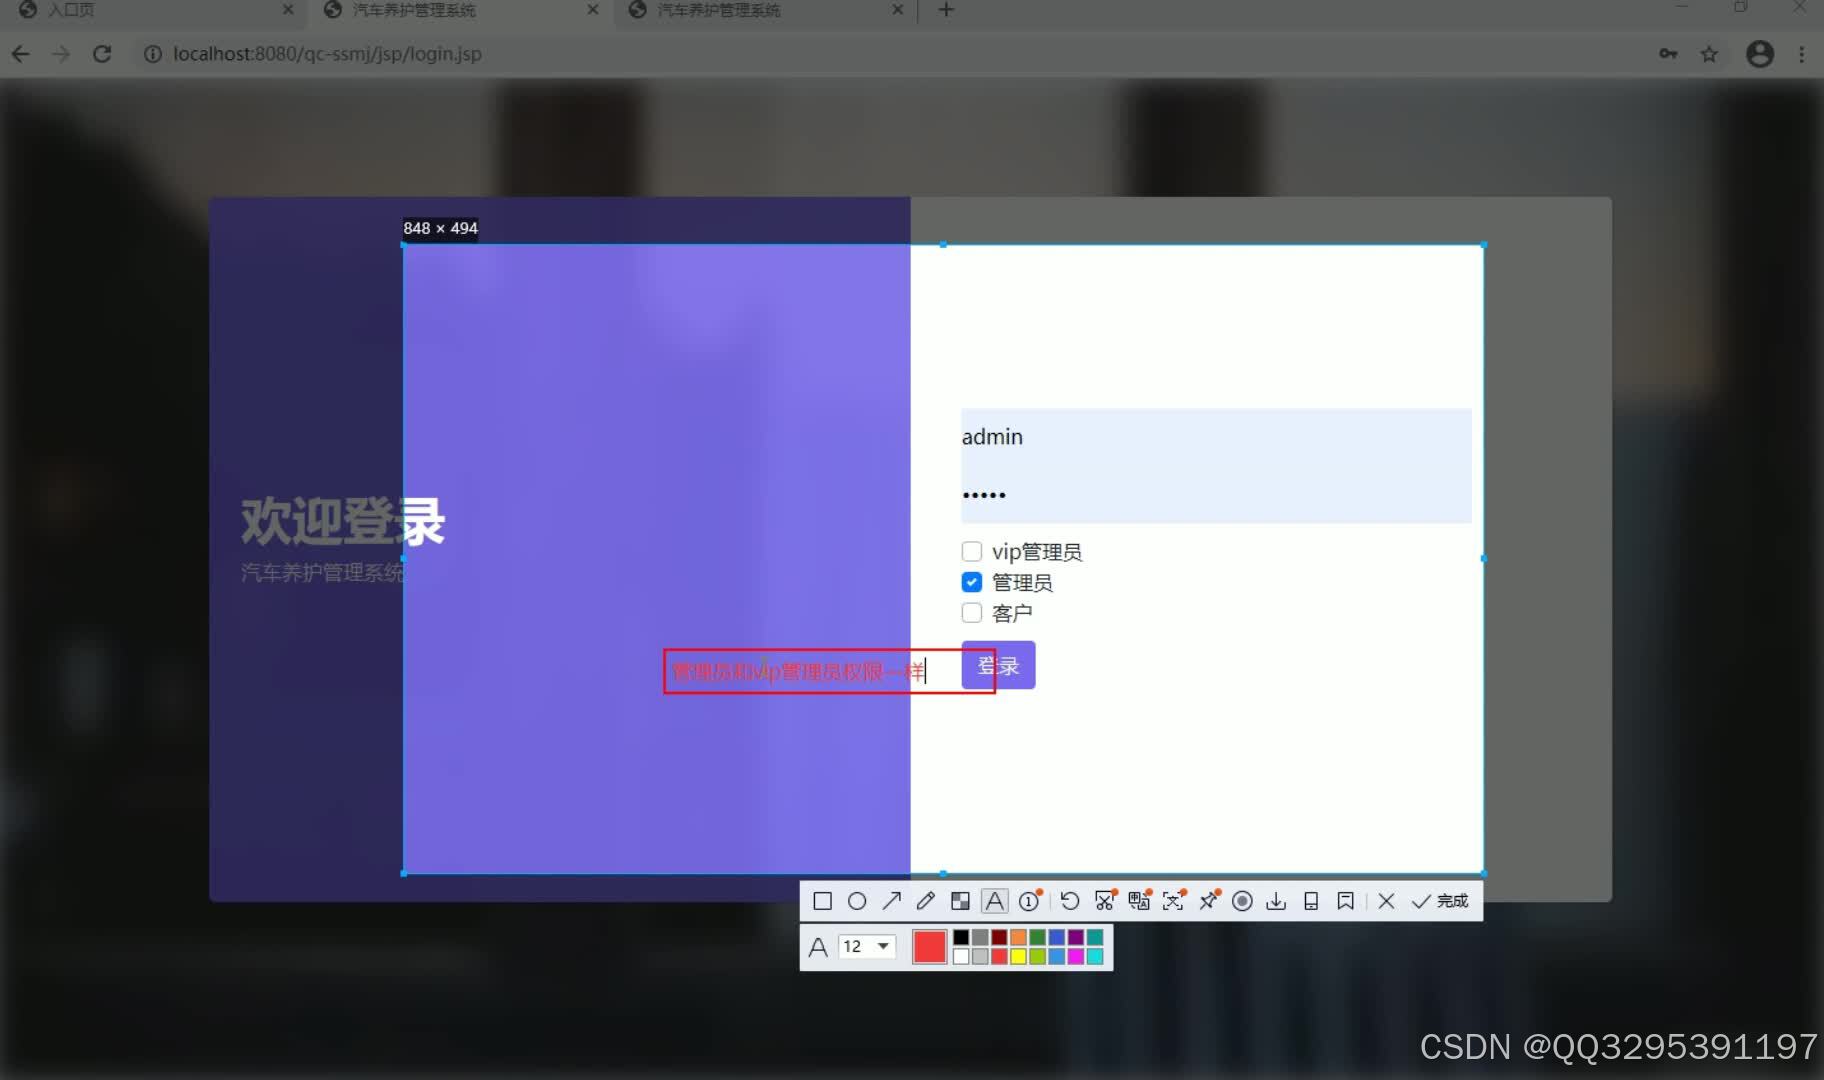Open the Chrome three-dot menu

click(1802, 54)
